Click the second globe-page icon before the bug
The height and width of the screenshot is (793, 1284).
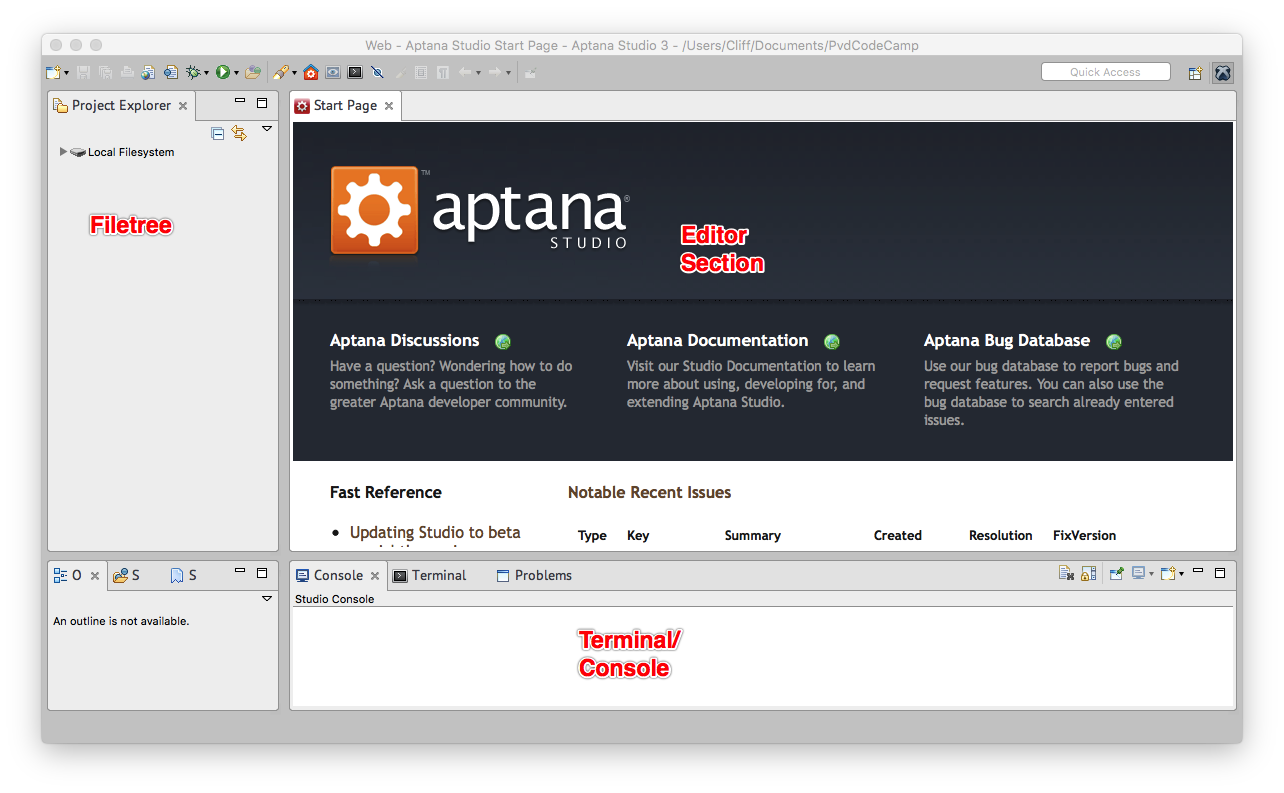point(170,72)
